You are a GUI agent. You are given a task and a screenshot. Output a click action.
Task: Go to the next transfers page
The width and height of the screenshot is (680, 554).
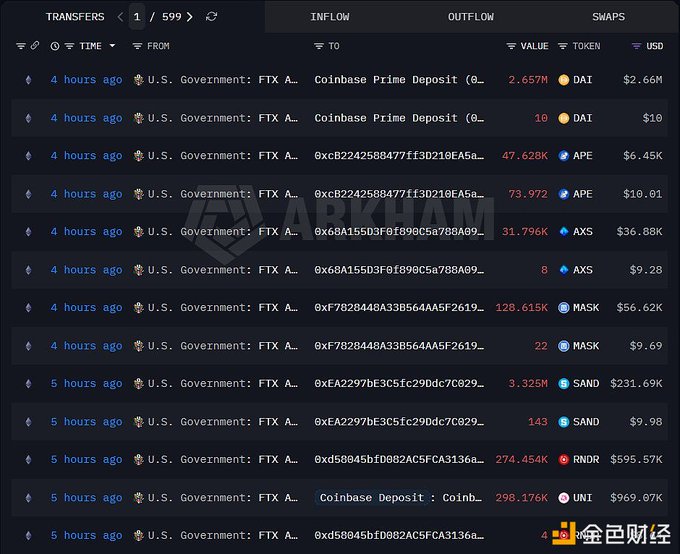190,17
